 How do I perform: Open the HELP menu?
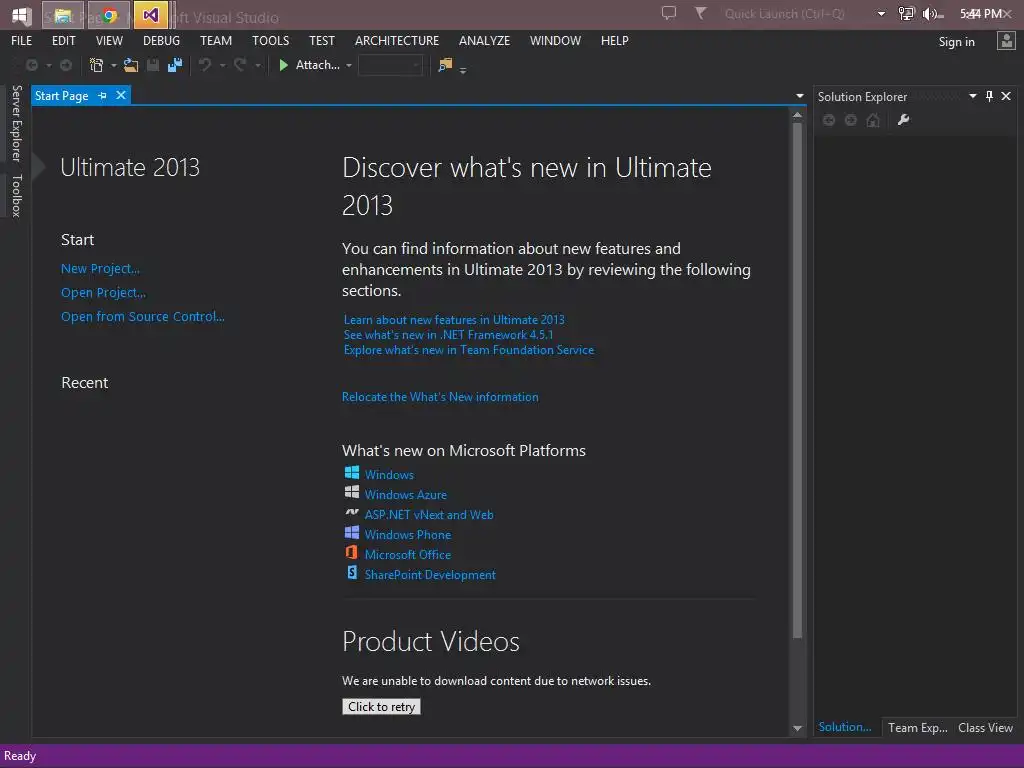tap(615, 40)
